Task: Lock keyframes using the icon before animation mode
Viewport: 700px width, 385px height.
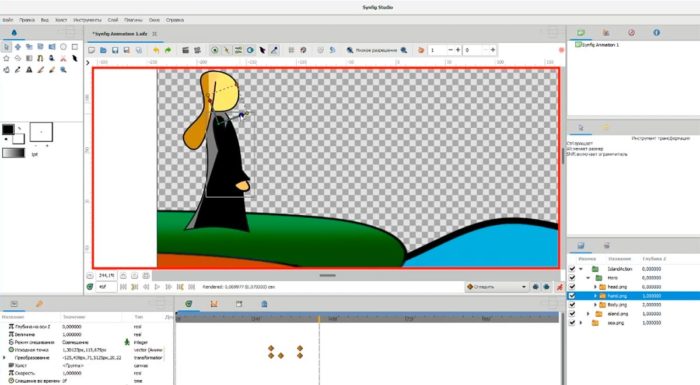Action: (x=546, y=287)
